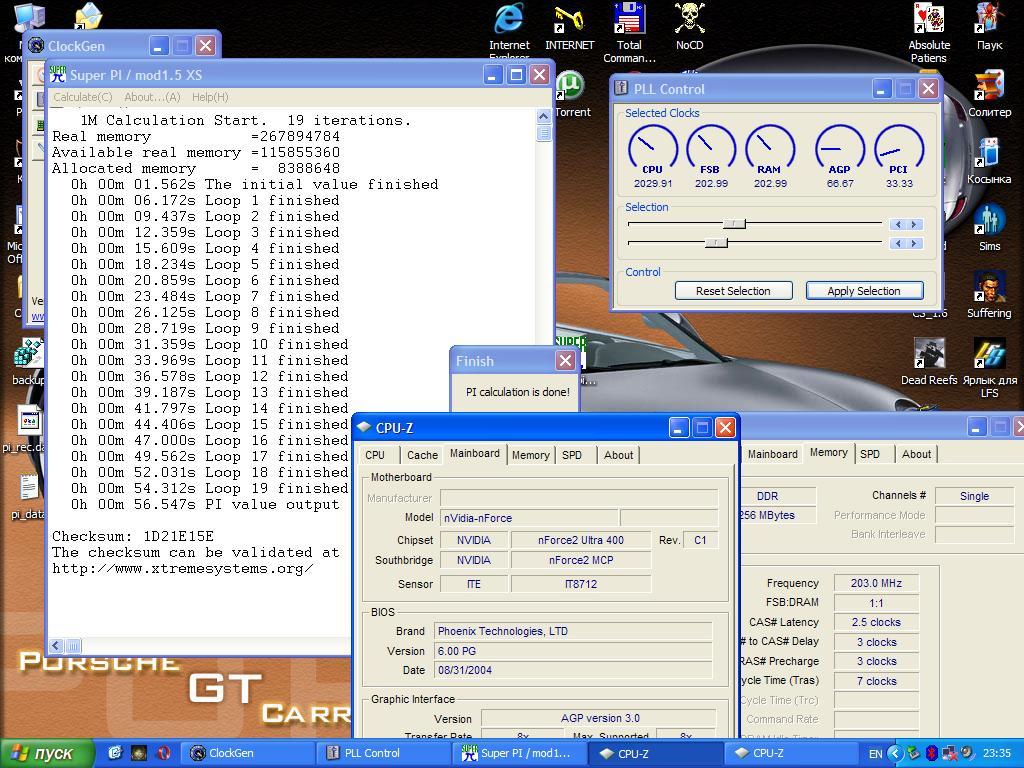The height and width of the screenshot is (768, 1024).
Task: Click EN language indicator in tray
Action: 875,753
